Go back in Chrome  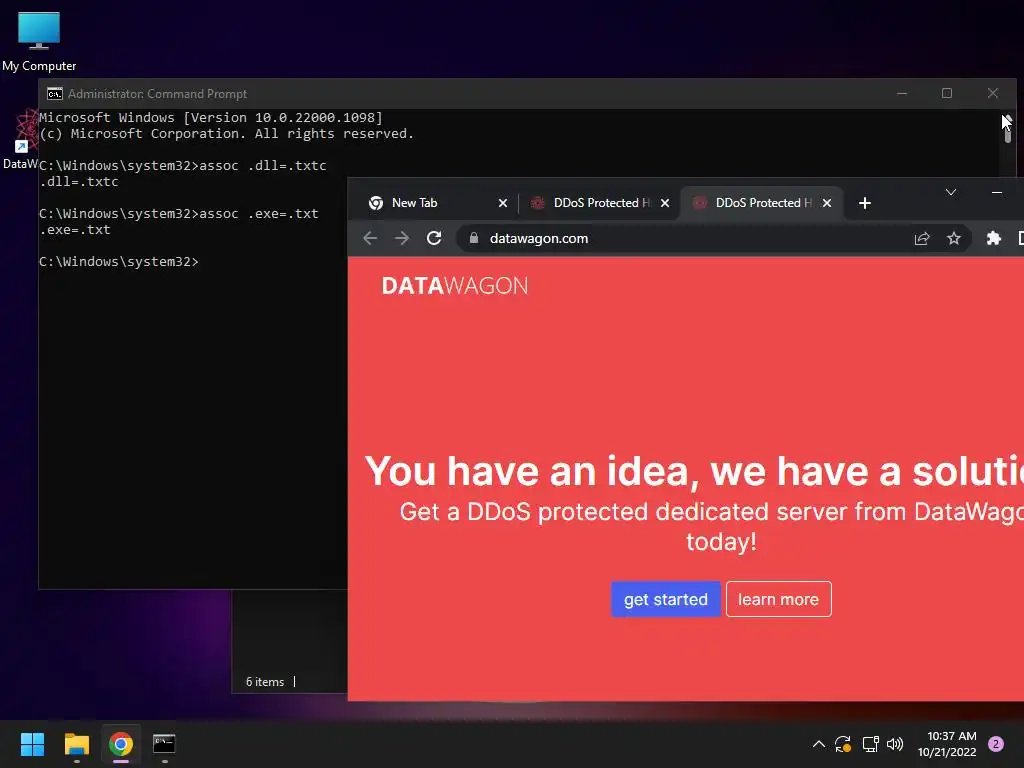370,238
